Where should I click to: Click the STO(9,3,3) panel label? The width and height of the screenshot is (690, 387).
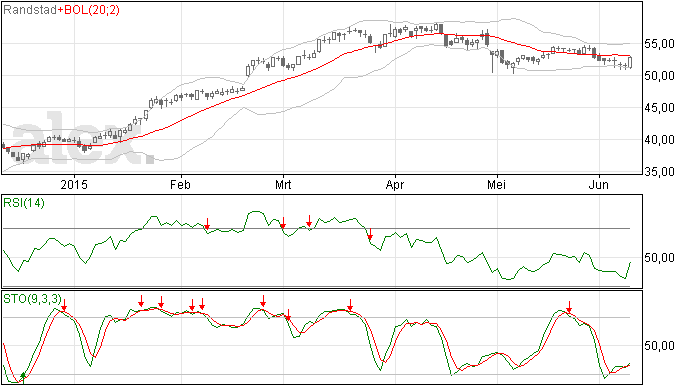tap(32, 299)
